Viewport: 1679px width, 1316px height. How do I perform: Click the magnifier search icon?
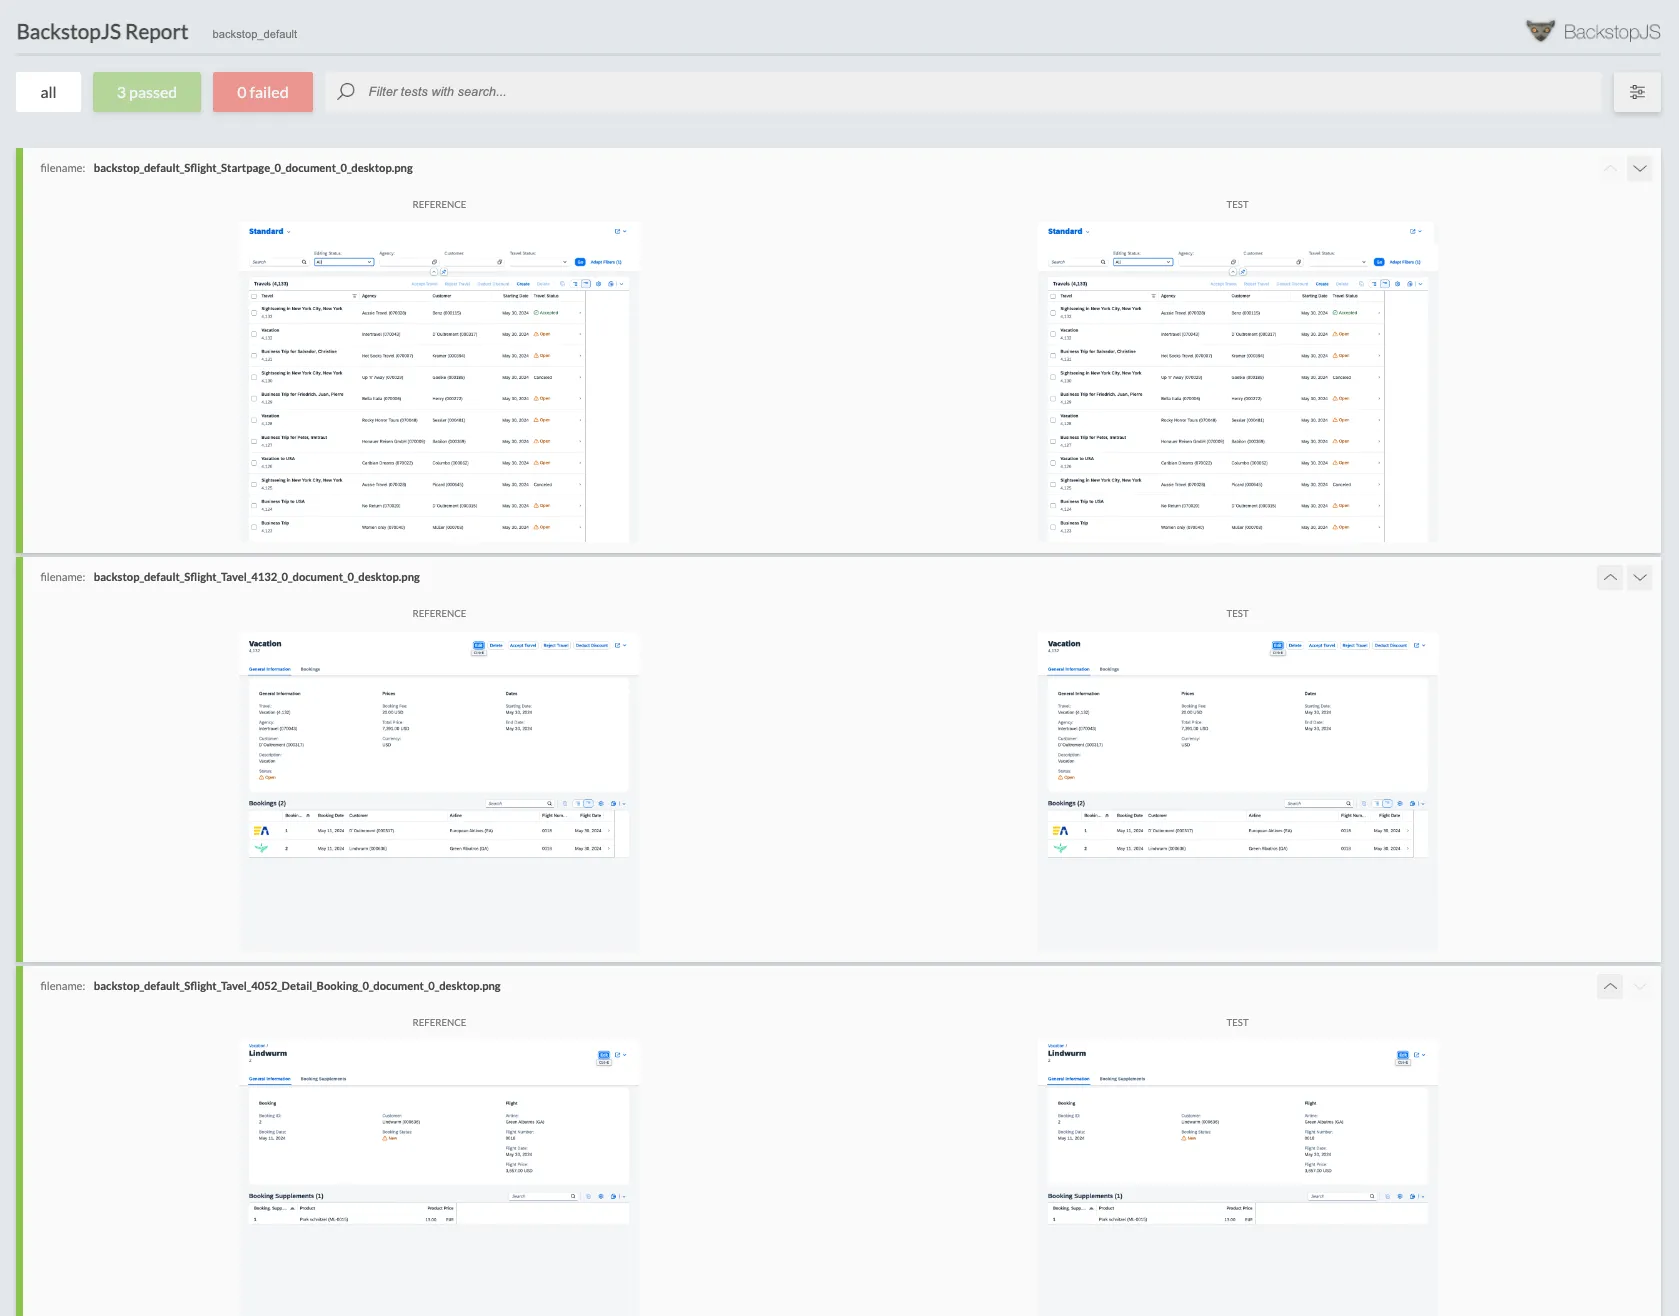pos(346,92)
